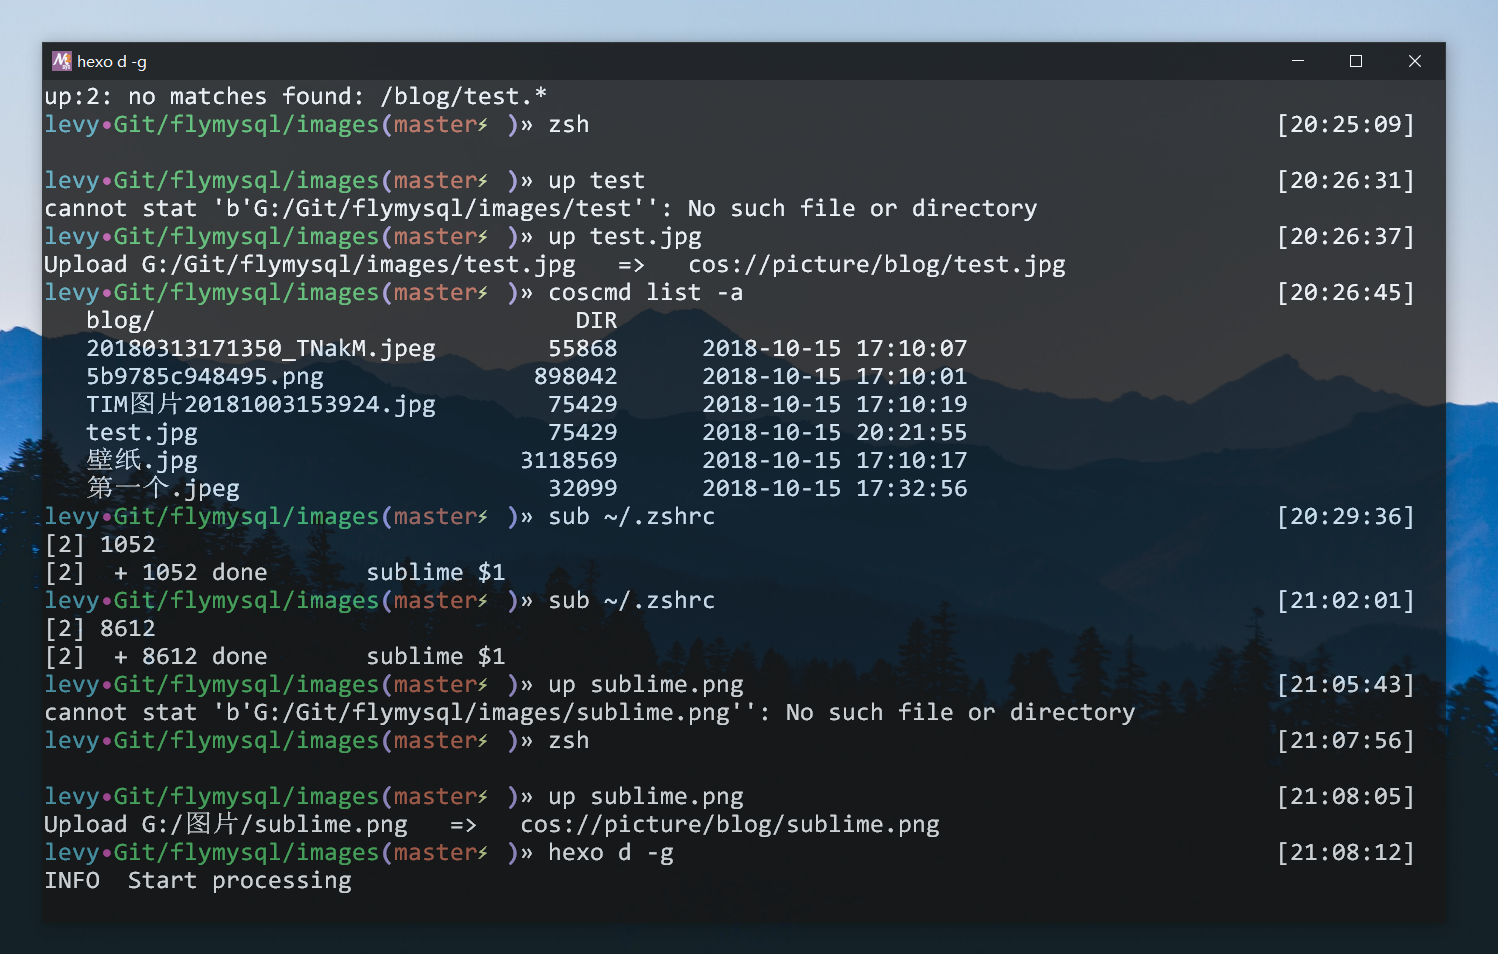The image size is (1498, 954).
Task: Click the [20:25:09] timestamp at top
Action: point(1346,125)
